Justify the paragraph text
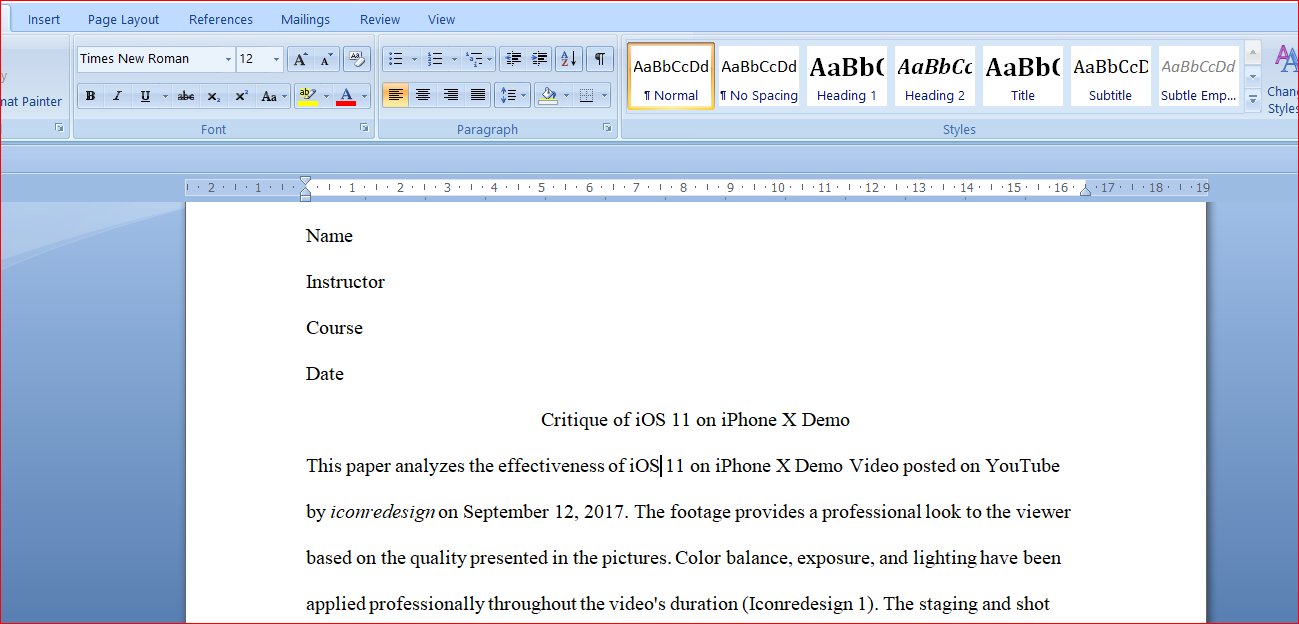1299x624 pixels. coord(479,96)
